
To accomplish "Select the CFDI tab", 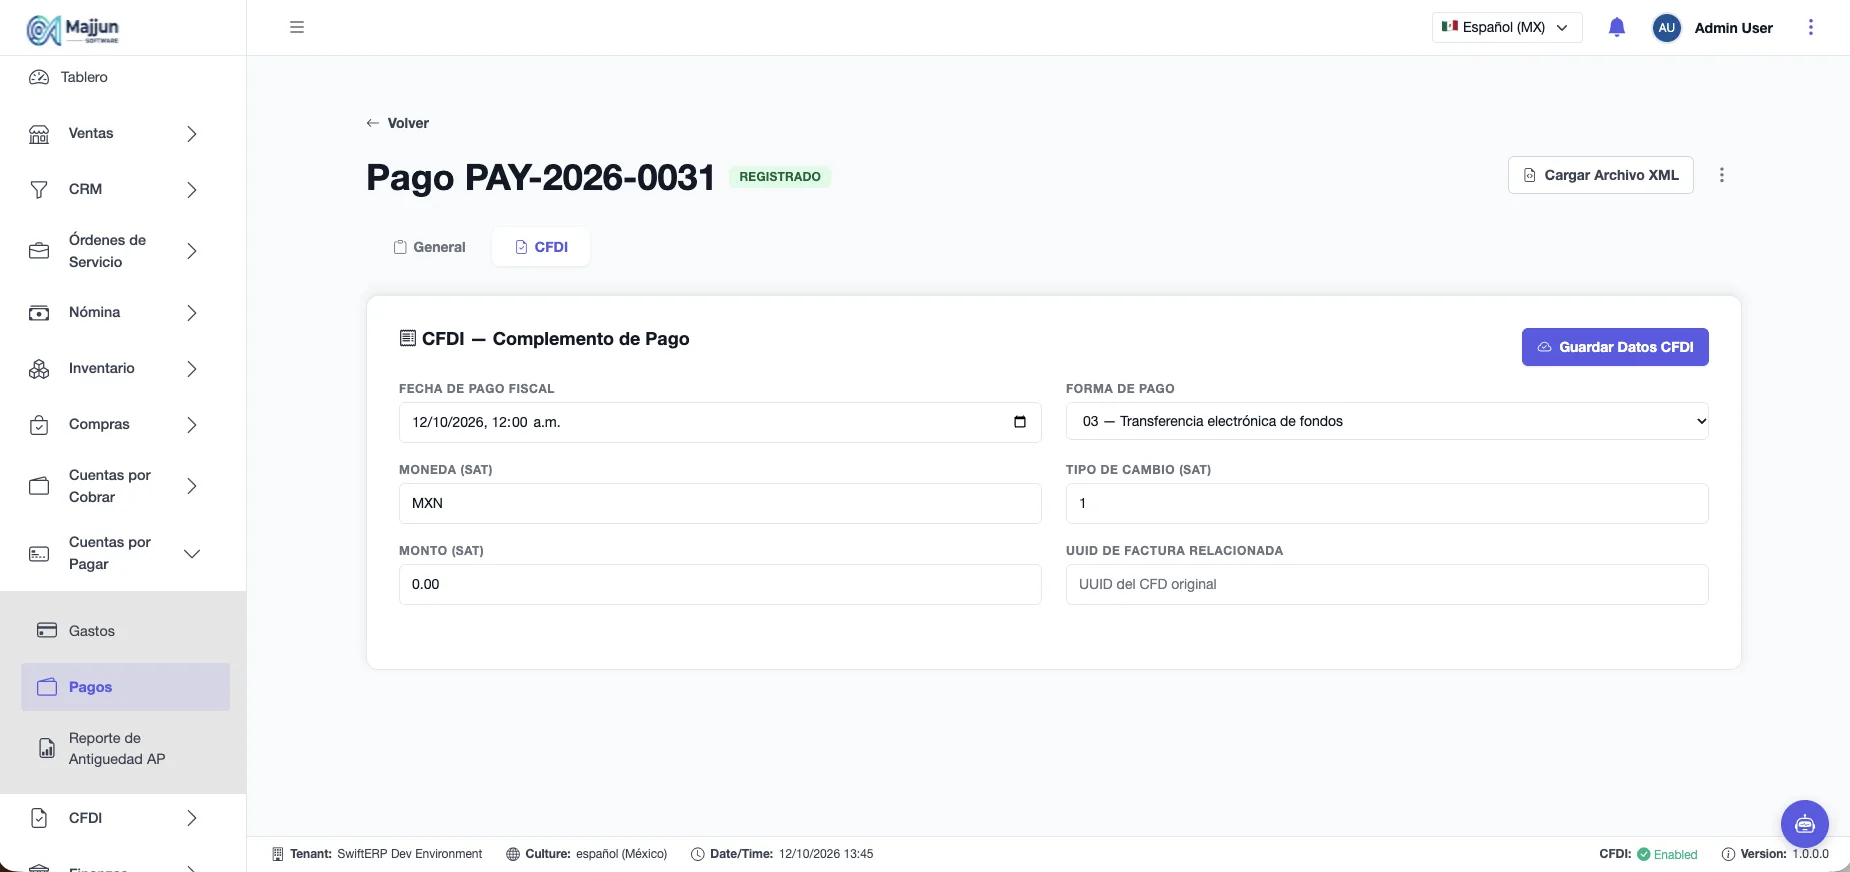I will (x=541, y=247).
